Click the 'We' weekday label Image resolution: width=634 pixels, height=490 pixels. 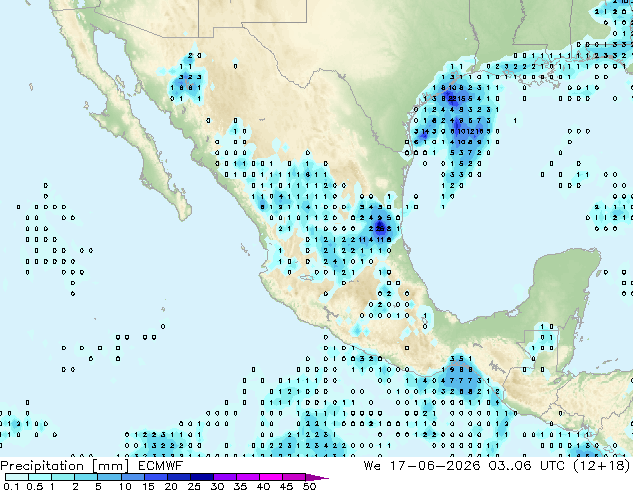click(x=372, y=465)
